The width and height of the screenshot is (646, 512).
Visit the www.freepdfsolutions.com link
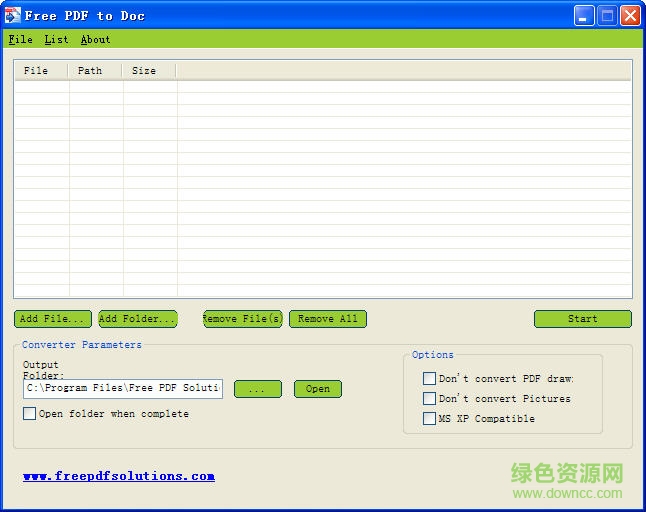[119, 476]
